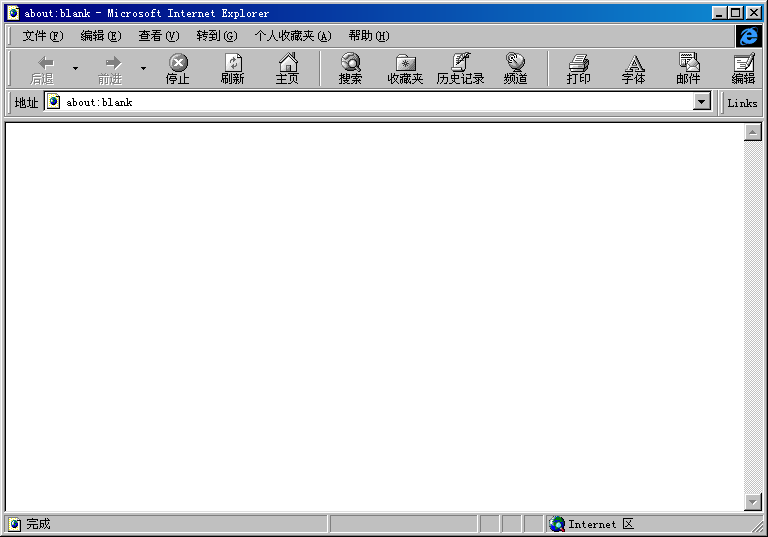Maximize the Internet Explorer window
Image resolution: width=768 pixels, height=537 pixels.
click(x=736, y=13)
